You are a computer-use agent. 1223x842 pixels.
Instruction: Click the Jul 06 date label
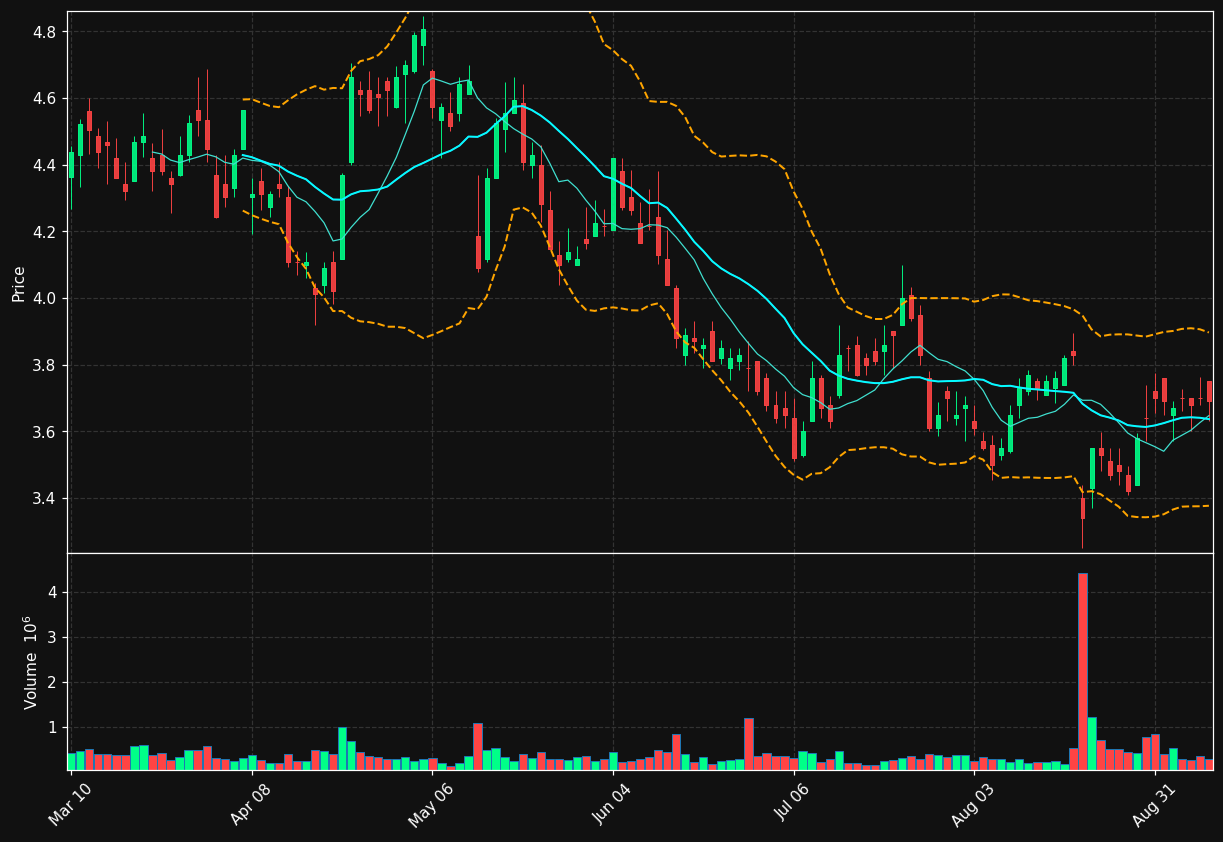793,803
